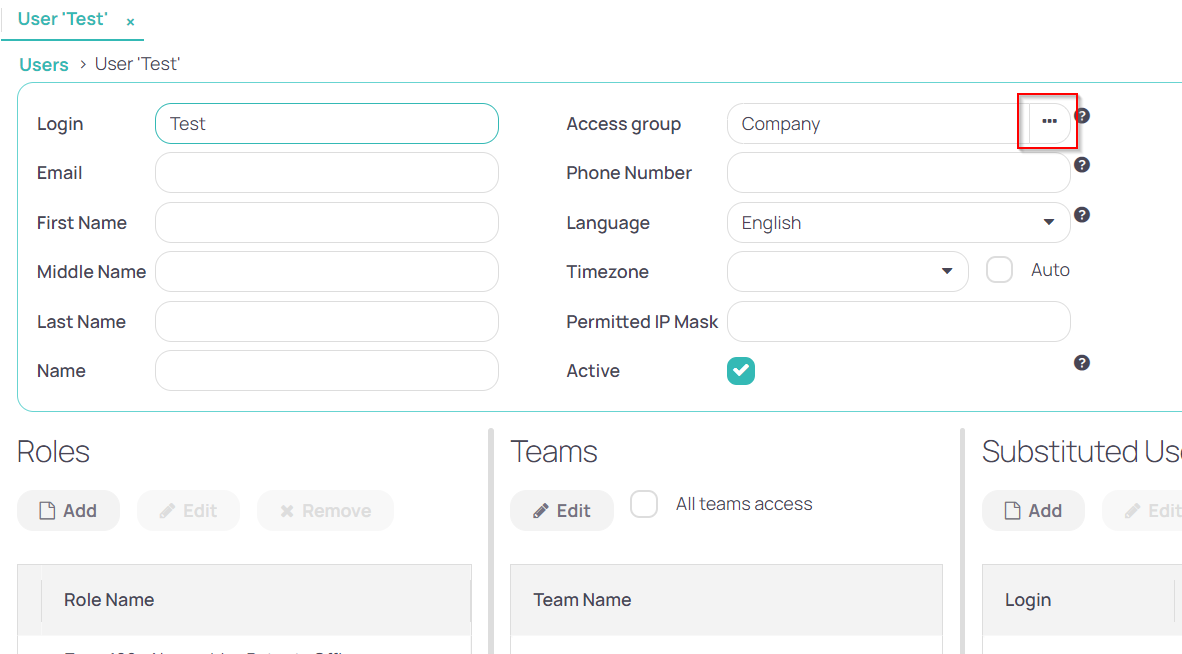The image size is (1182, 654).
Task: Focus the First Name field
Action: pyautogui.click(x=326, y=222)
